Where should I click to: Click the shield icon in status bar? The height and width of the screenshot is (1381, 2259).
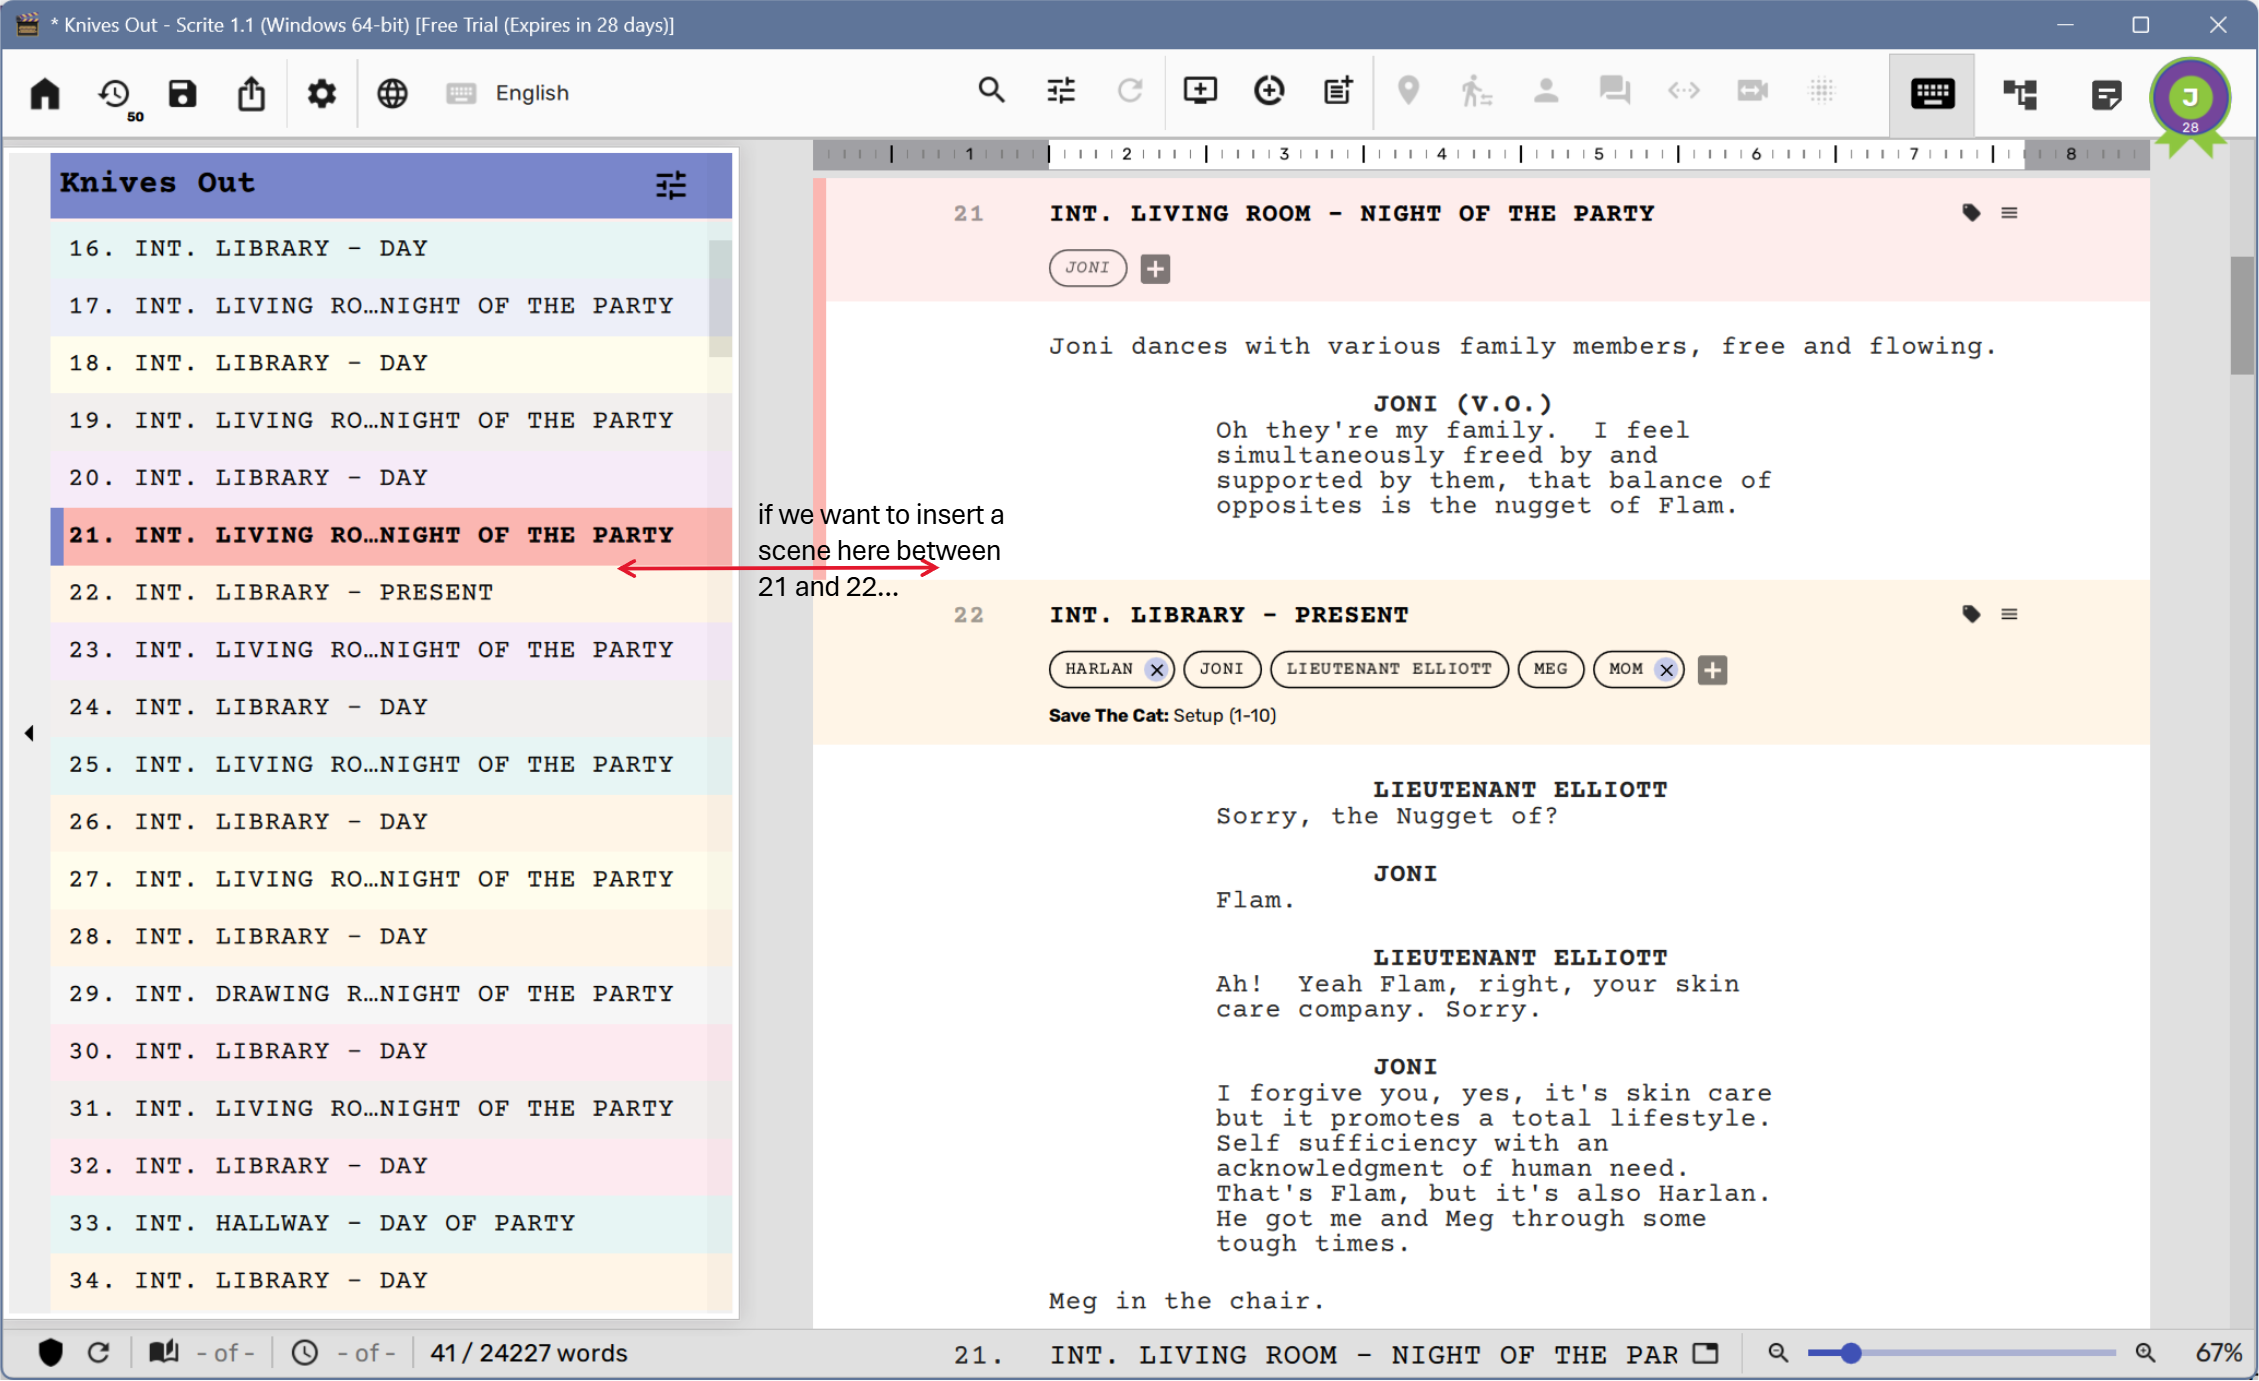[51, 1353]
